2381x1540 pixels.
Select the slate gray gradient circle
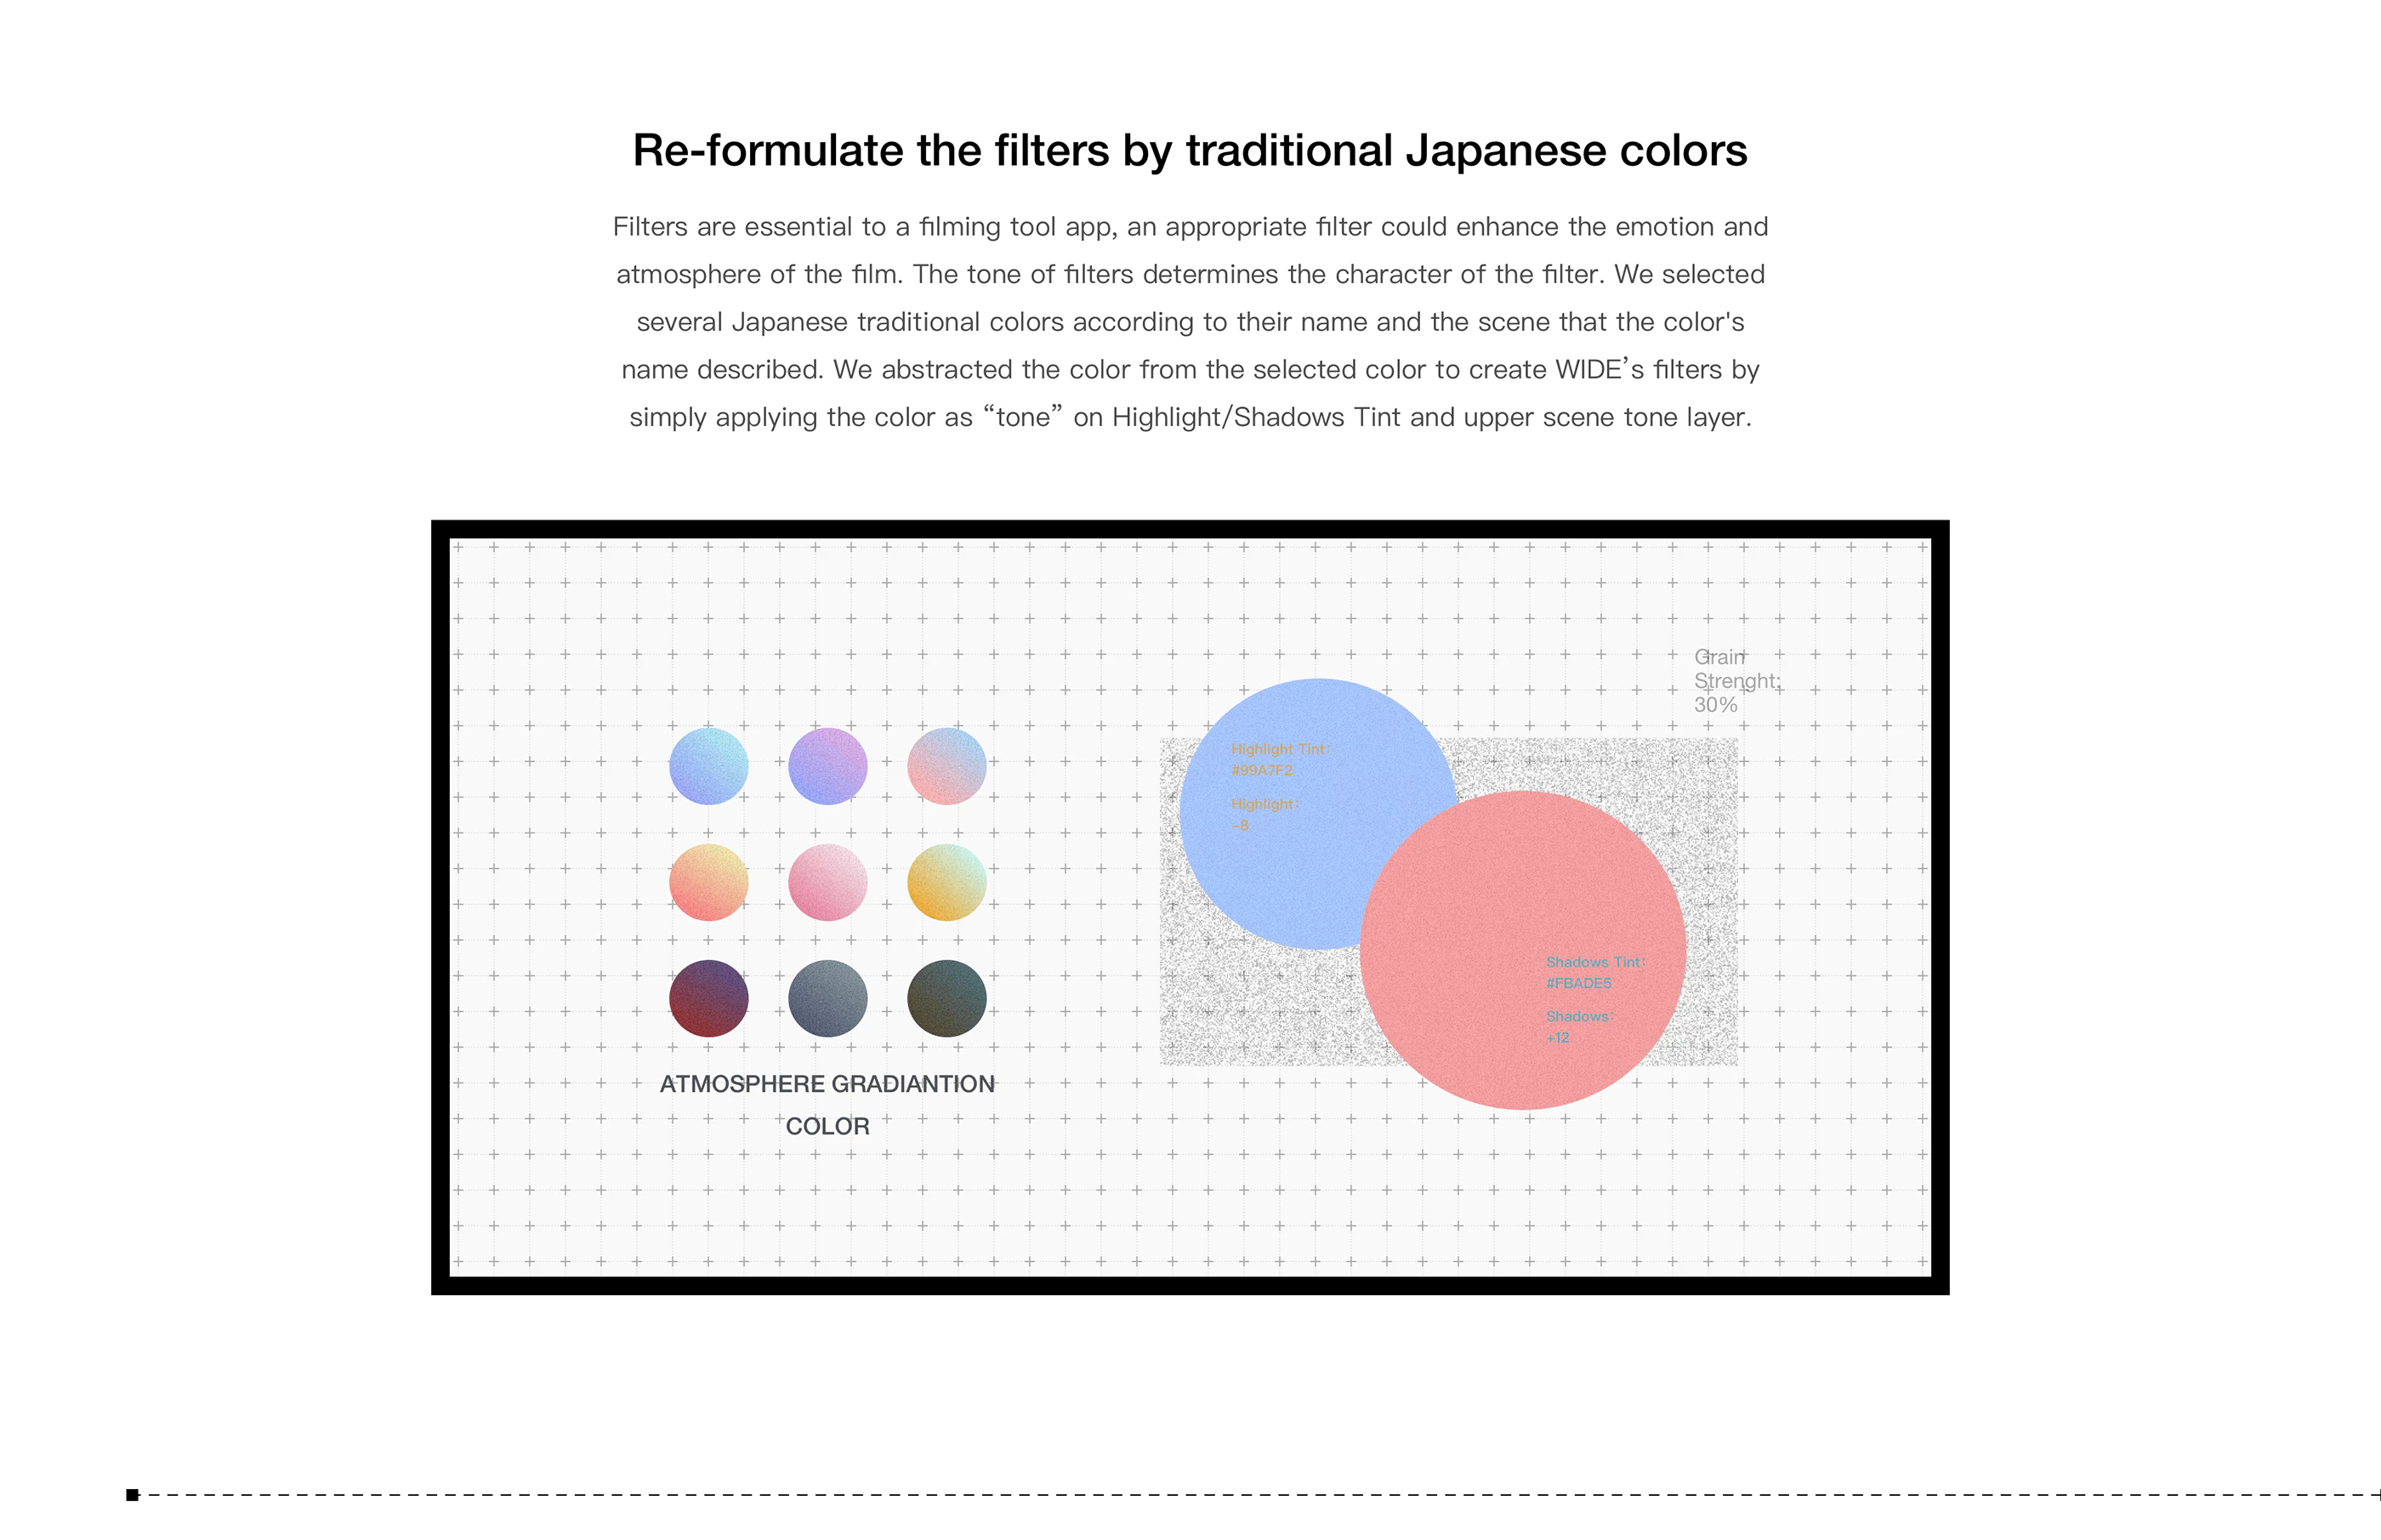point(827,998)
